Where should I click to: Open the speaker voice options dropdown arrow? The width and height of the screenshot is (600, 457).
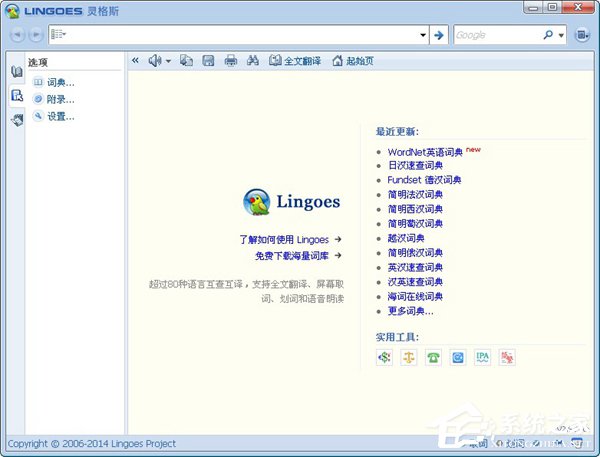coord(168,61)
